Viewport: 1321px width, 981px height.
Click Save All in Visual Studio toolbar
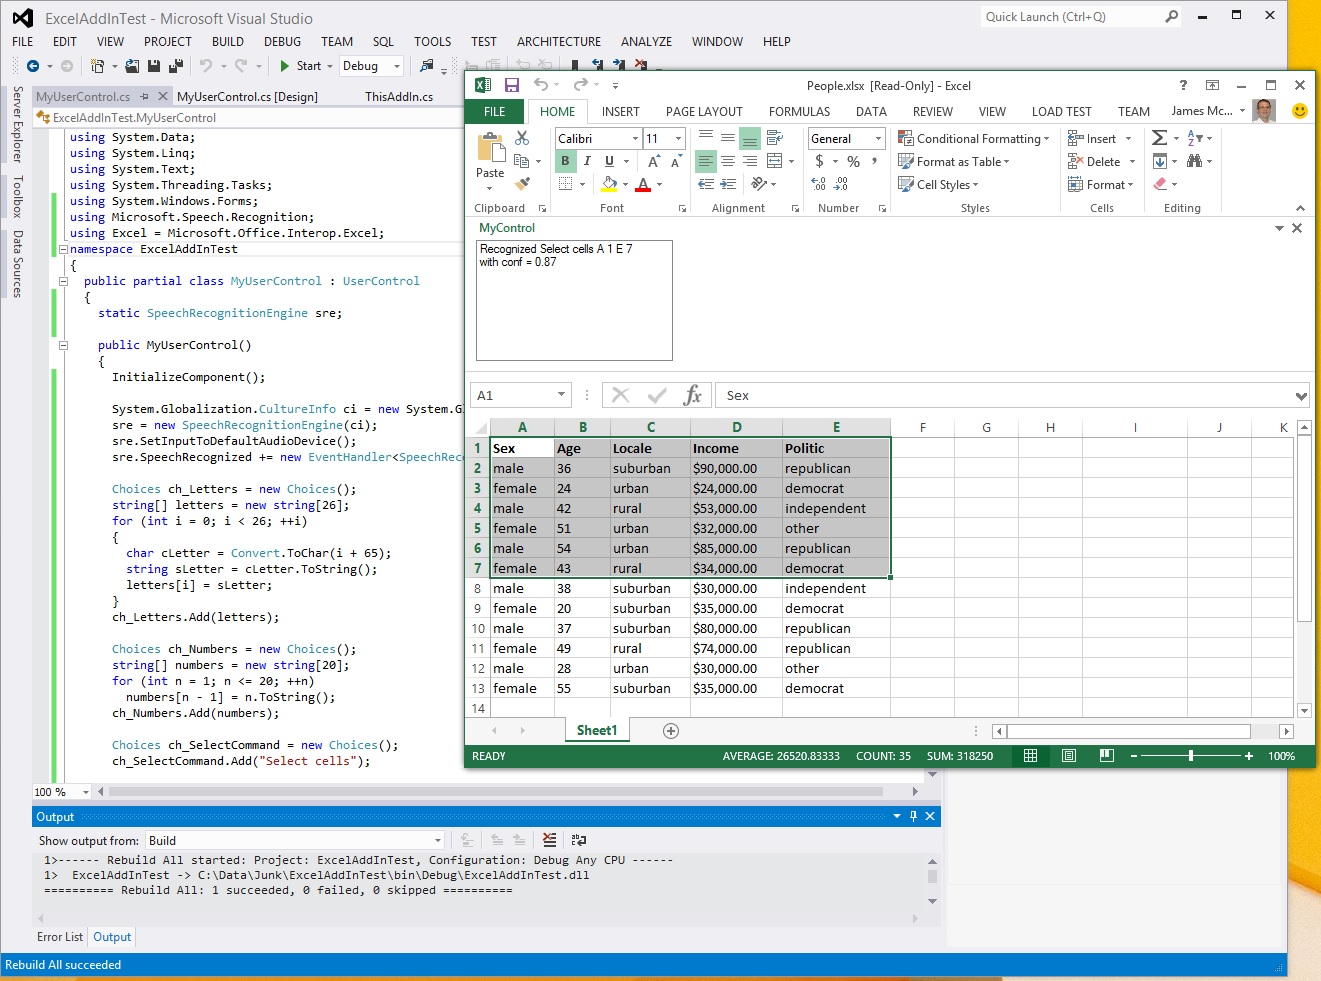pos(176,66)
